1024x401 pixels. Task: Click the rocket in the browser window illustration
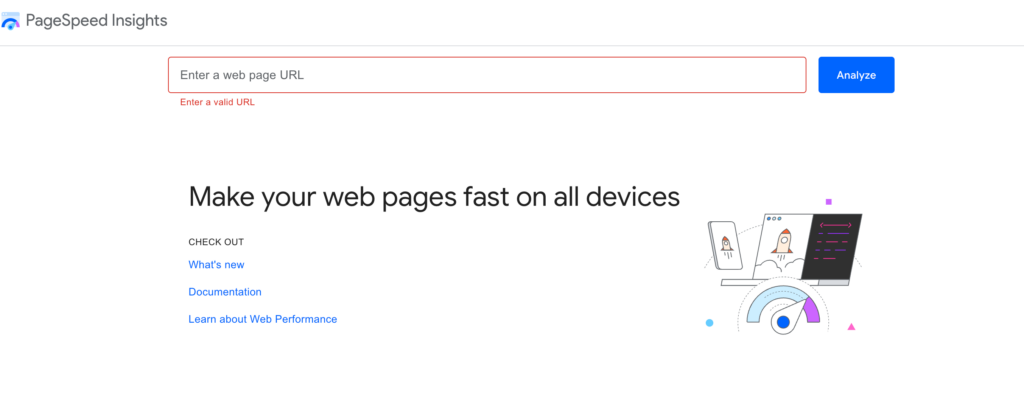click(784, 240)
